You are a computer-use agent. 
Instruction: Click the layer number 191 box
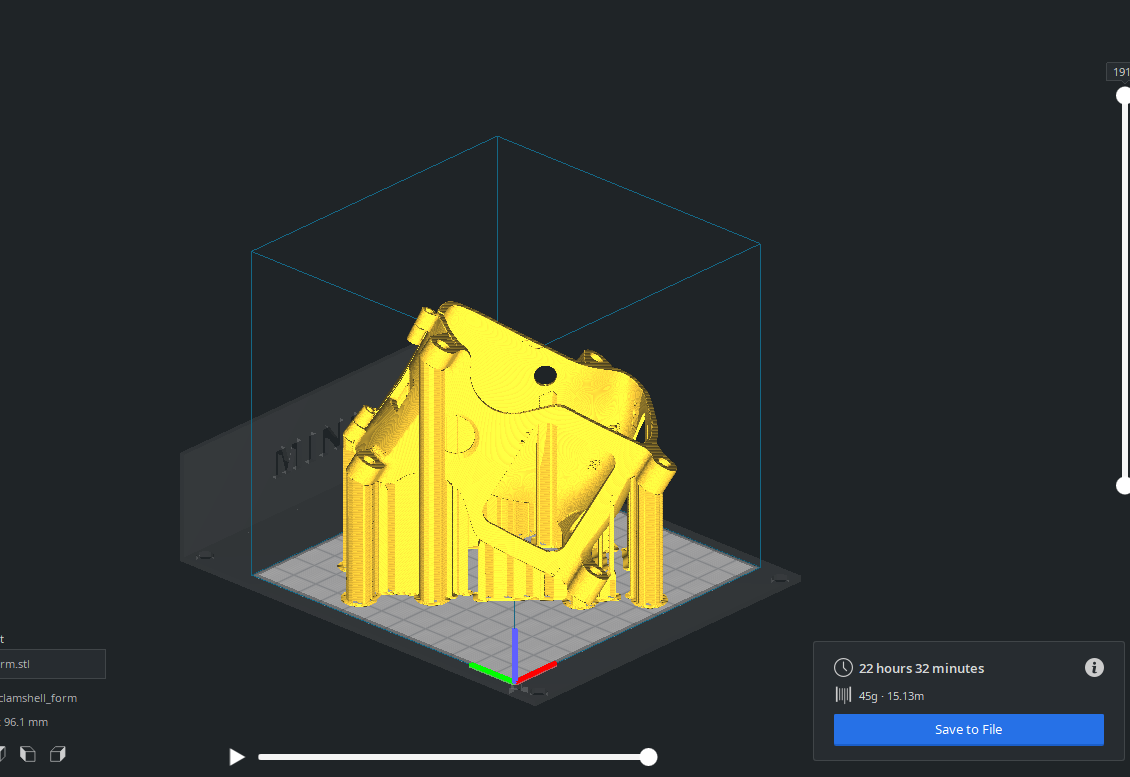tap(1119, 72)
